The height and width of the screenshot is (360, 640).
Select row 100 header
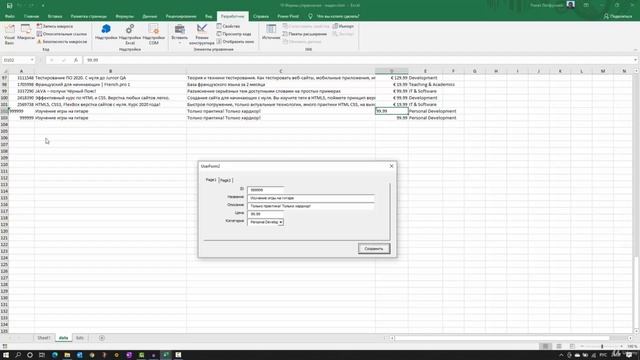[4, 98]
